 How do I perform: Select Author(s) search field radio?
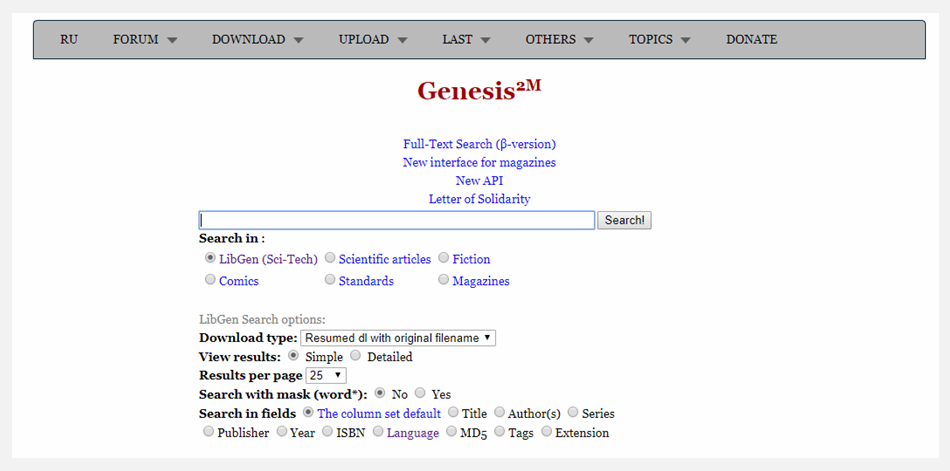point(499,412)
